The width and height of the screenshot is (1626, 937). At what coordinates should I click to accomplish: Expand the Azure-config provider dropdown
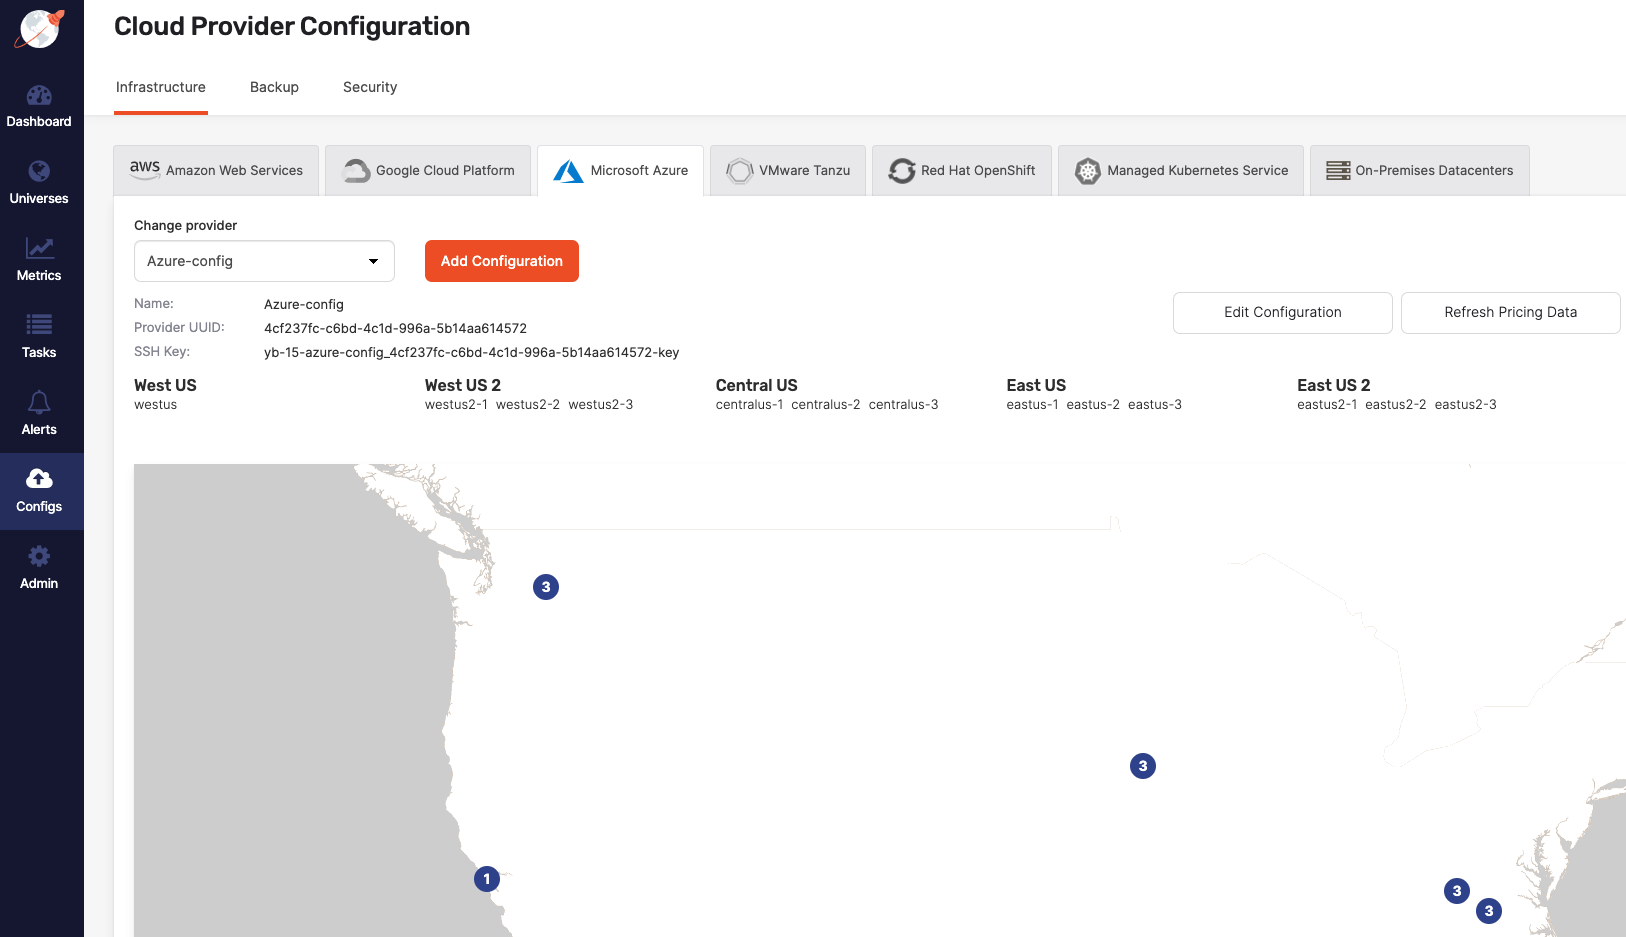[263, 261]
